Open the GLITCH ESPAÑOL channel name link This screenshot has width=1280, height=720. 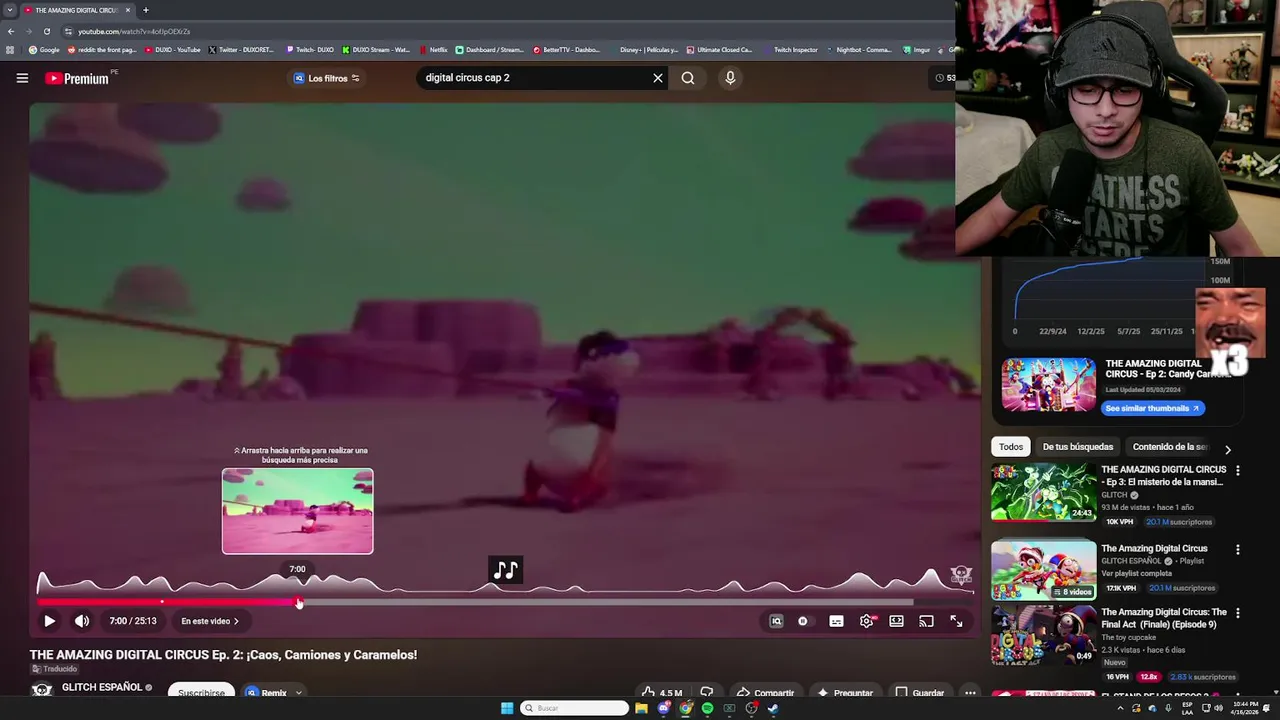tap(102, 688)
